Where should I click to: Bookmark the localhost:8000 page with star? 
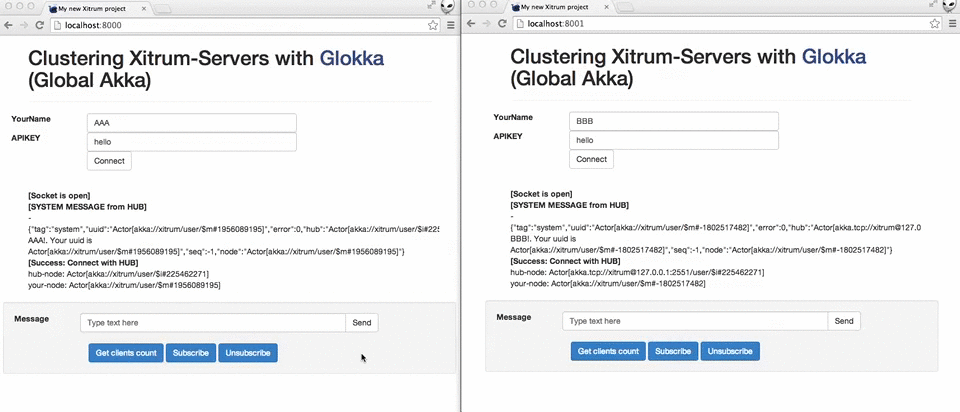point(433,25)
